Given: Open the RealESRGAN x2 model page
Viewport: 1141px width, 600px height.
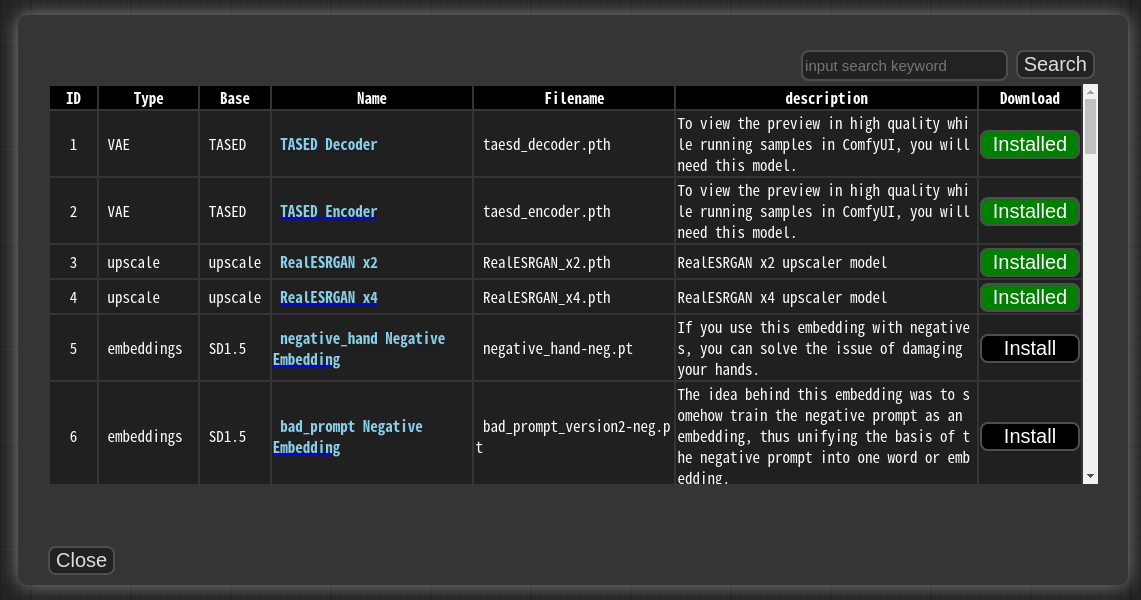Looking at the screenshot, I should 329,262.
